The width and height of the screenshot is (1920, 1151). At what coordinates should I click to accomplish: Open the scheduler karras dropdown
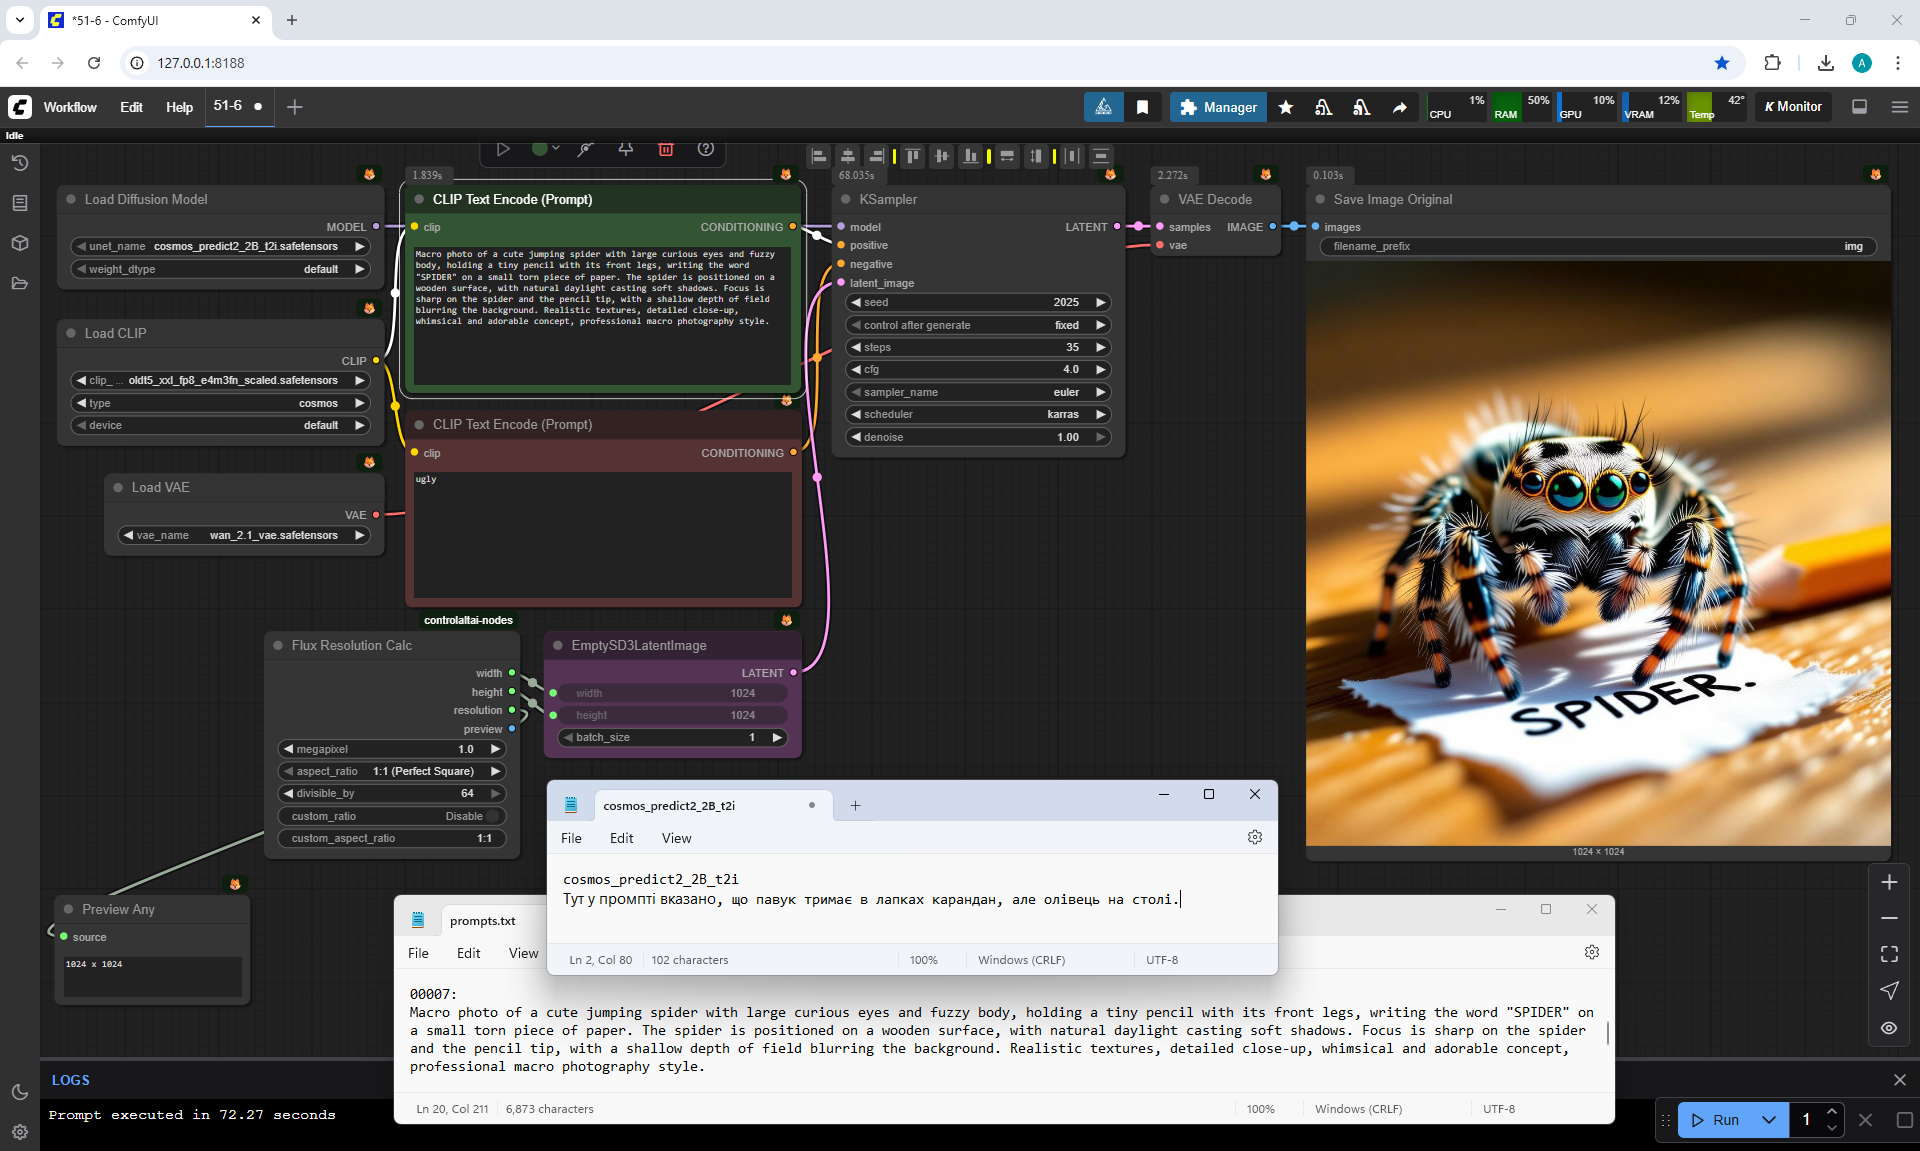coord(979,414)
